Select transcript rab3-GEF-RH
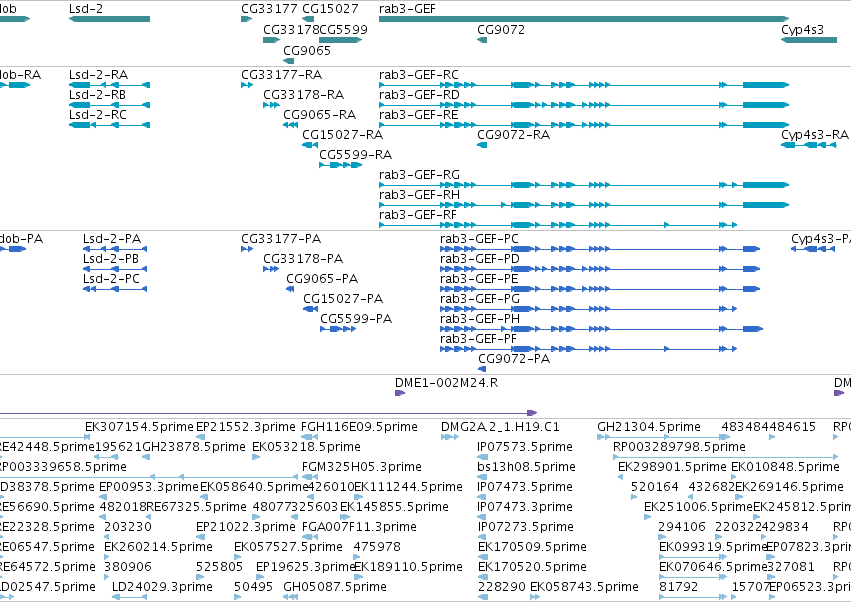This screenshot has height=602, width=851. coord(419,195)
